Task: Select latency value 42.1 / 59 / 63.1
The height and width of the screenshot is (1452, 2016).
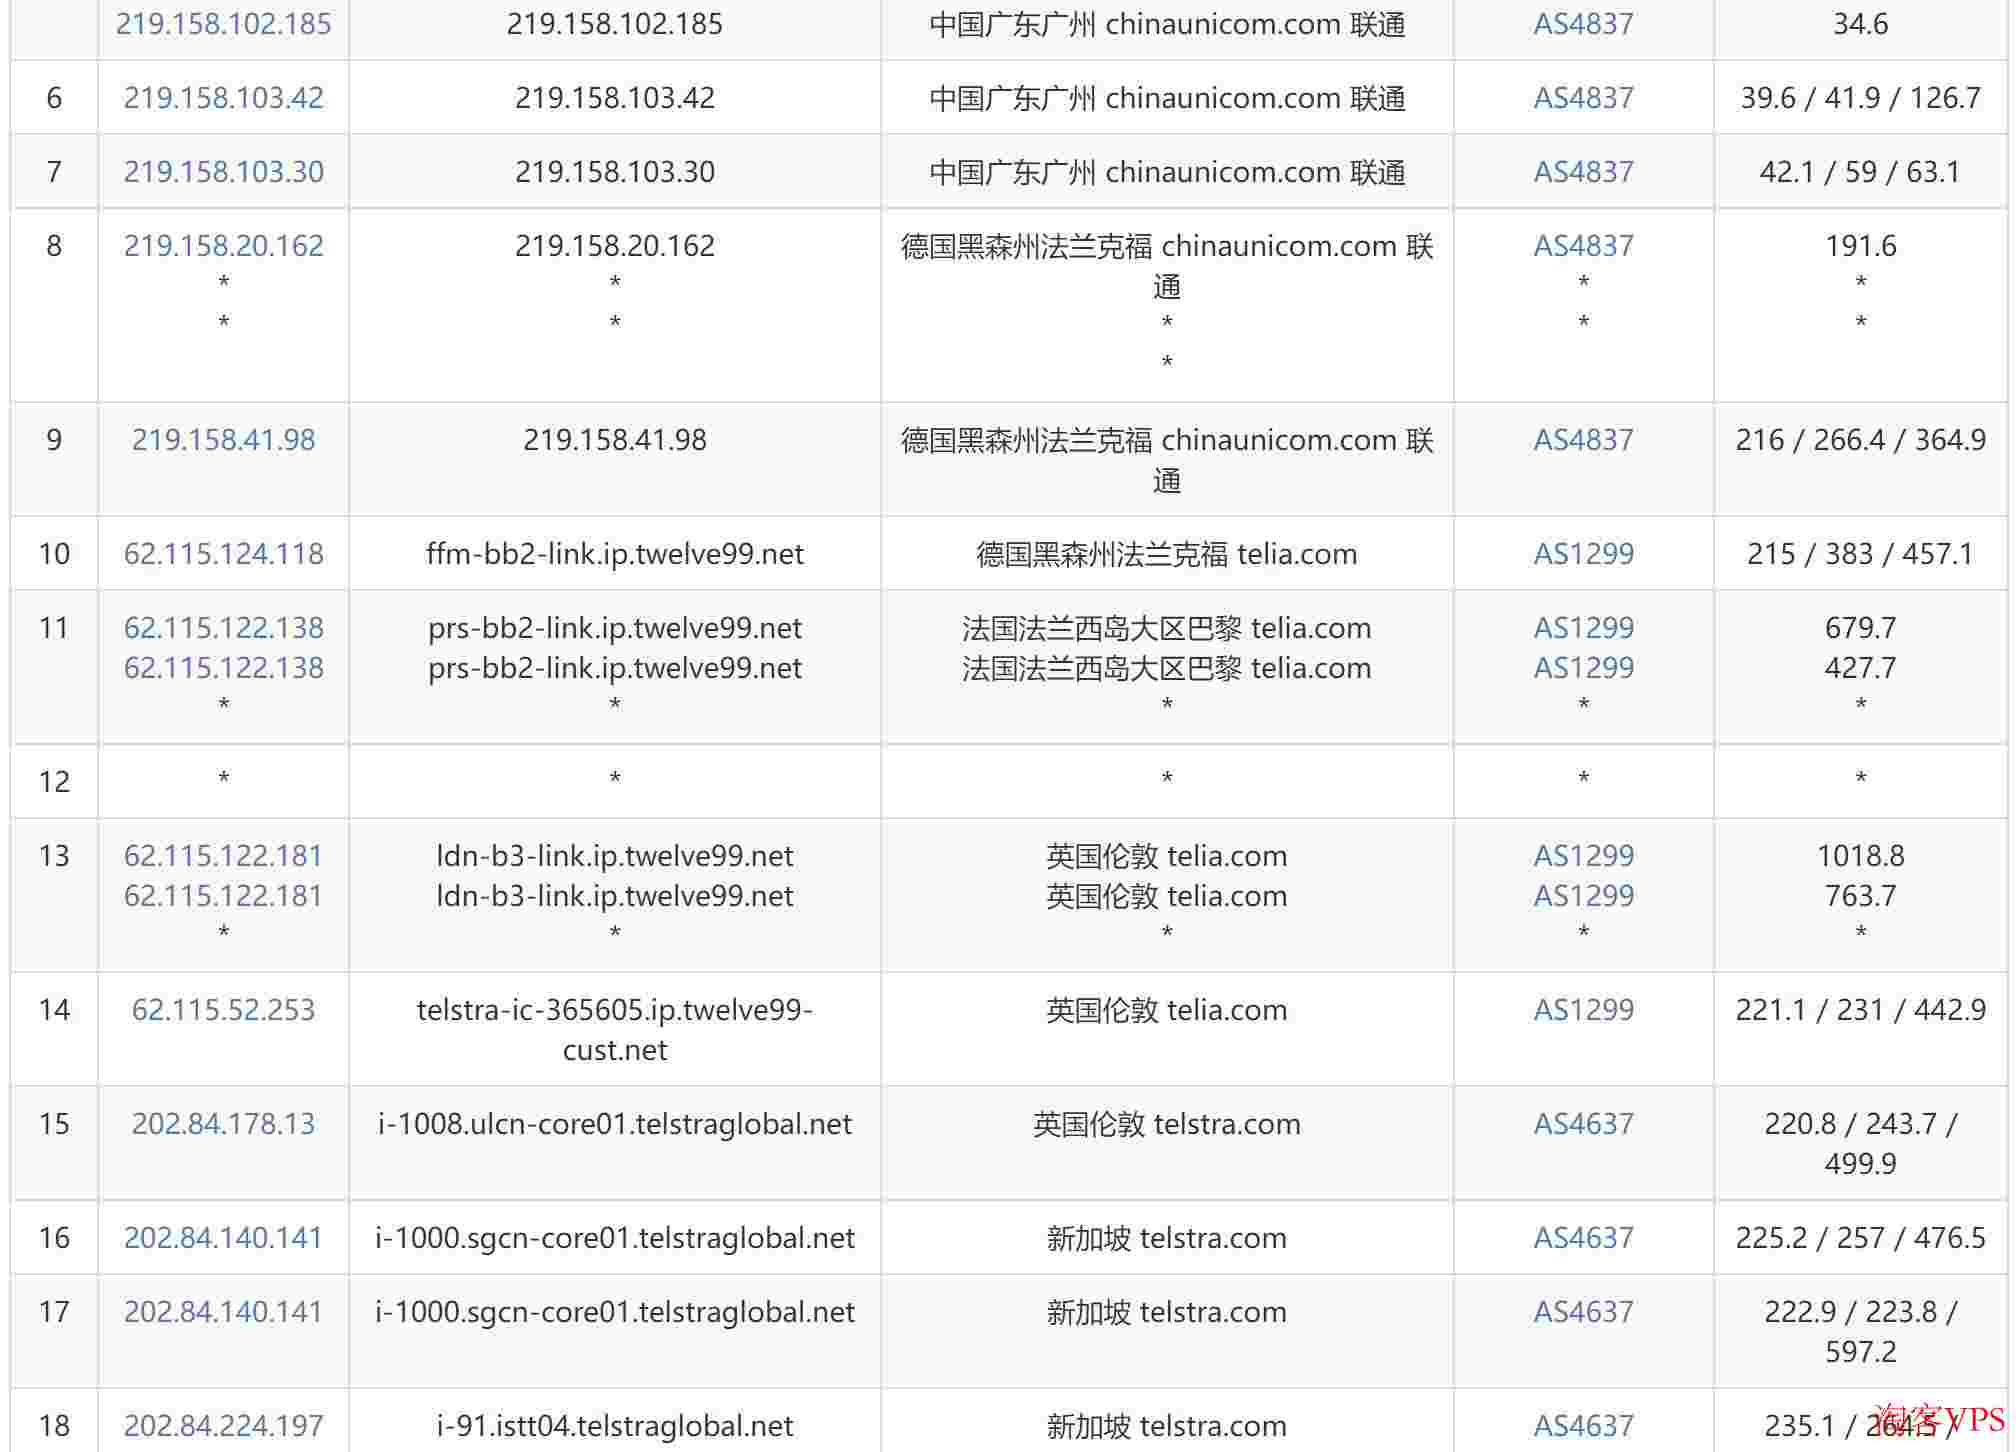Action: tap(1860, 172)
